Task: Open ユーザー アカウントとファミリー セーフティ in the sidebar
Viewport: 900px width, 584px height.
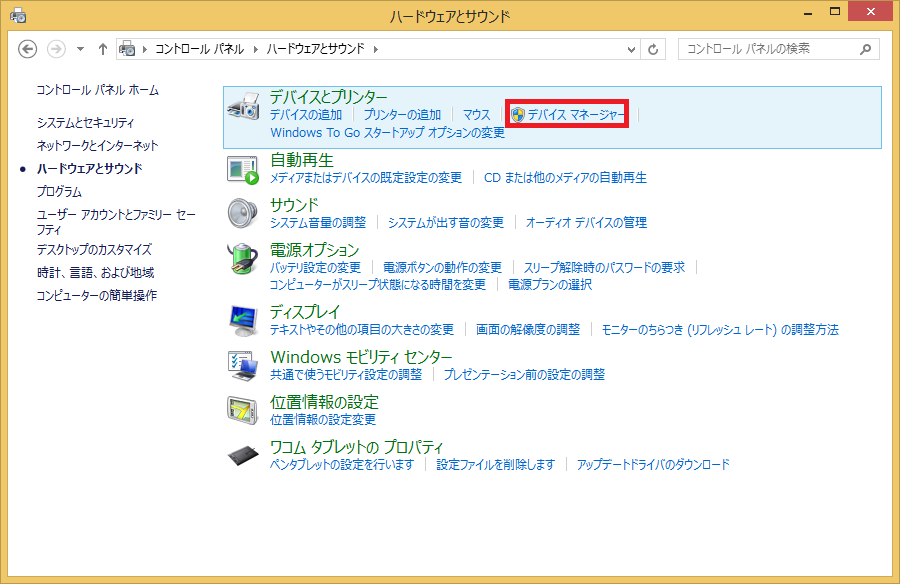Action: click(116, 222)
